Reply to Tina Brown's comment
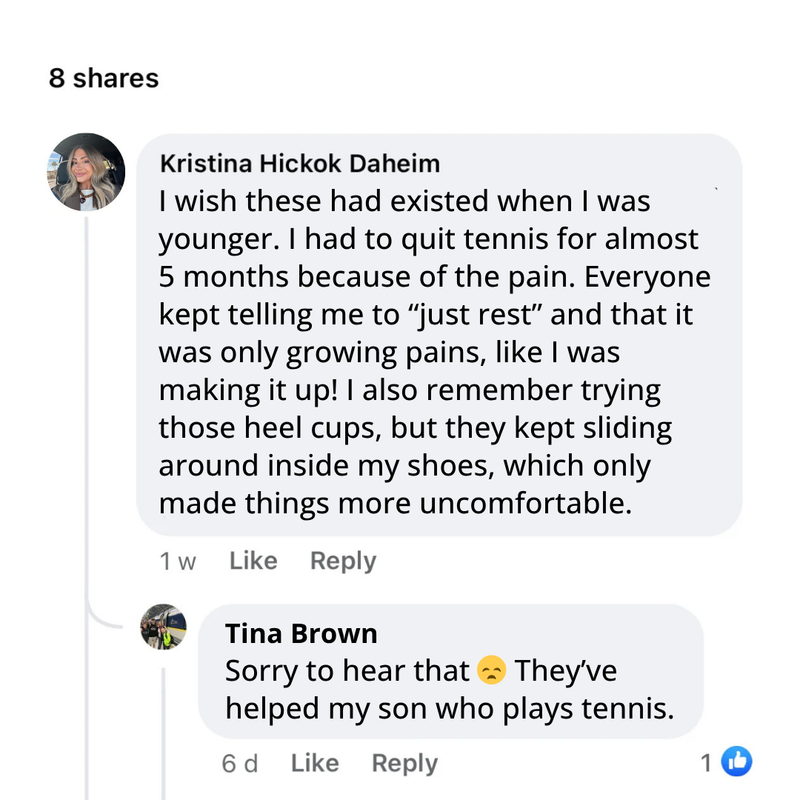 point(404,763)
